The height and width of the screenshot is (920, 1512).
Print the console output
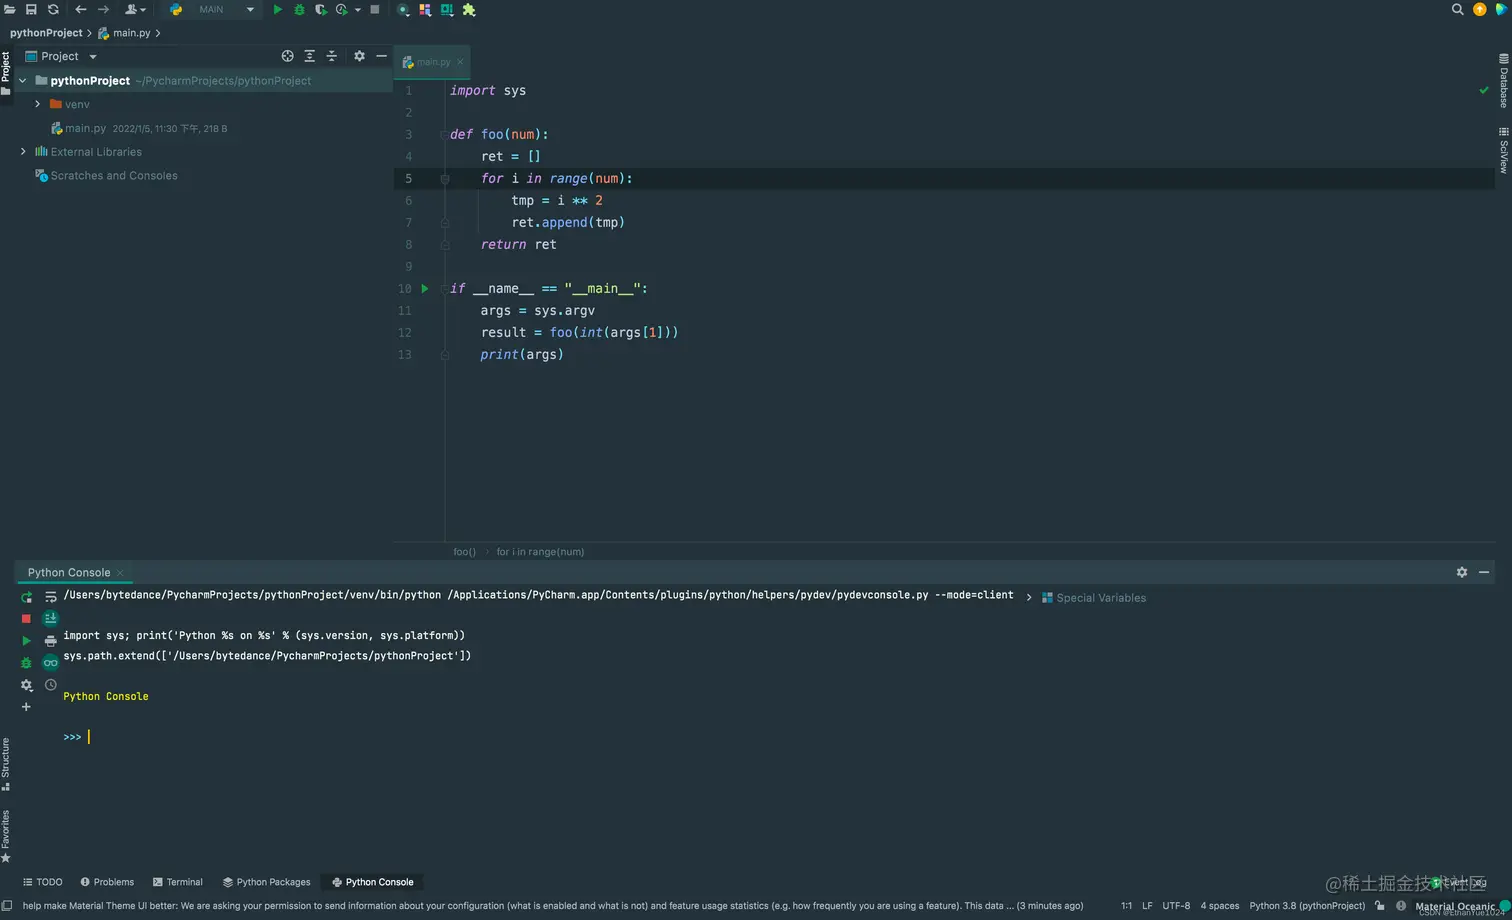51,641
